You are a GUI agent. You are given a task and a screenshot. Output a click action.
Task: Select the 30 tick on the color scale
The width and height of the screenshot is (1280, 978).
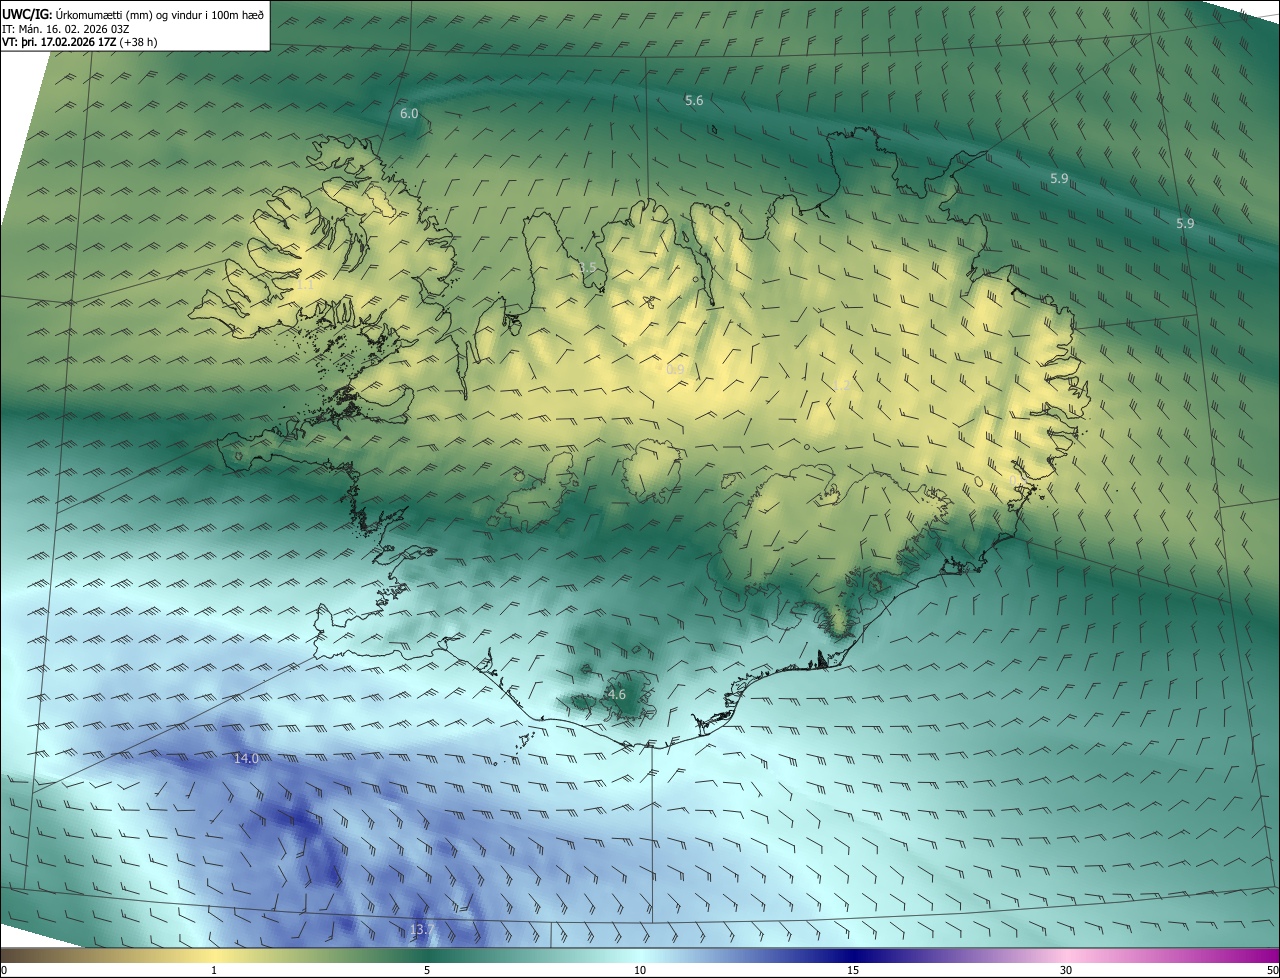tap(1066, 970)
